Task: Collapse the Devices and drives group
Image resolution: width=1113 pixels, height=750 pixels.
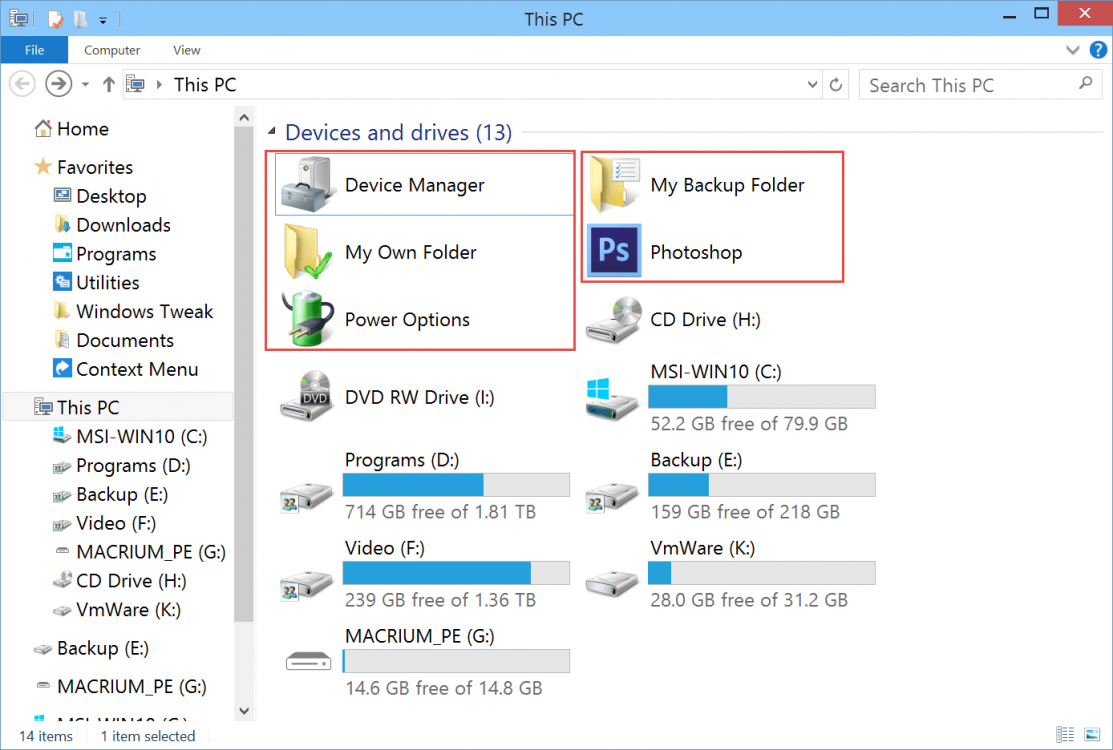Action: pyautogui.click(x=270, y=132)
